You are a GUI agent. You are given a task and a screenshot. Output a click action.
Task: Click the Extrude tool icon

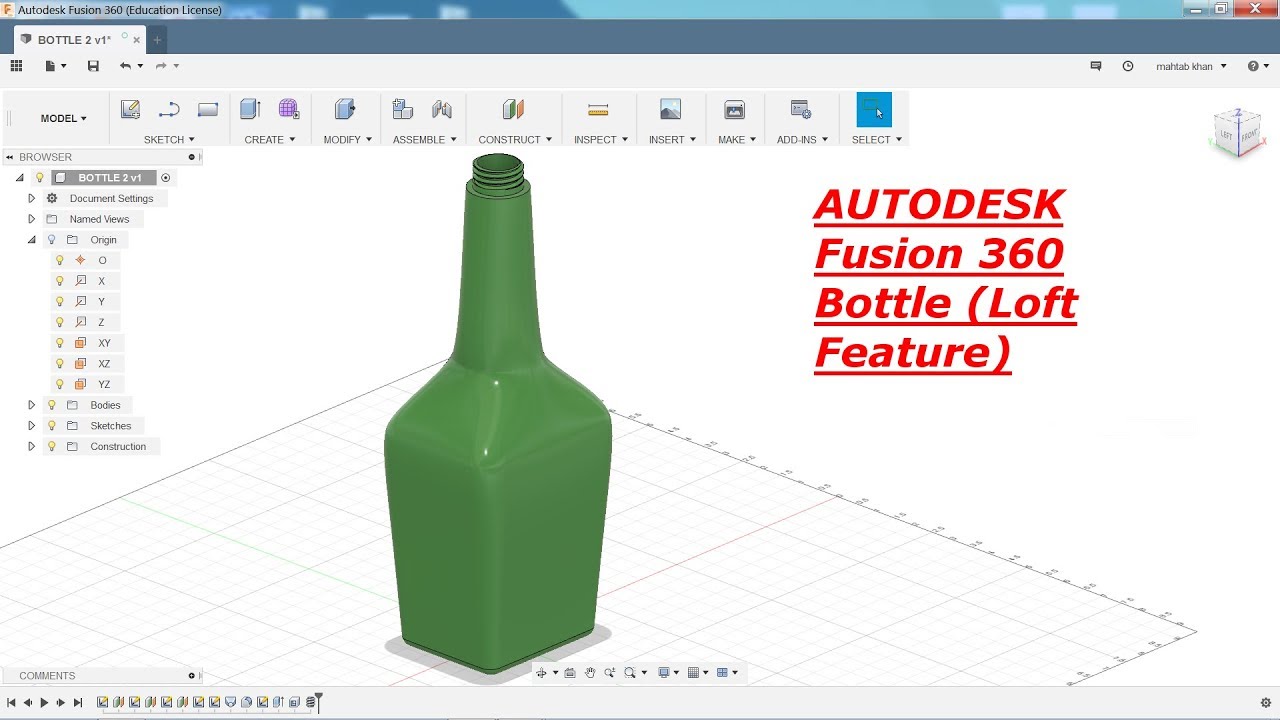251,110
